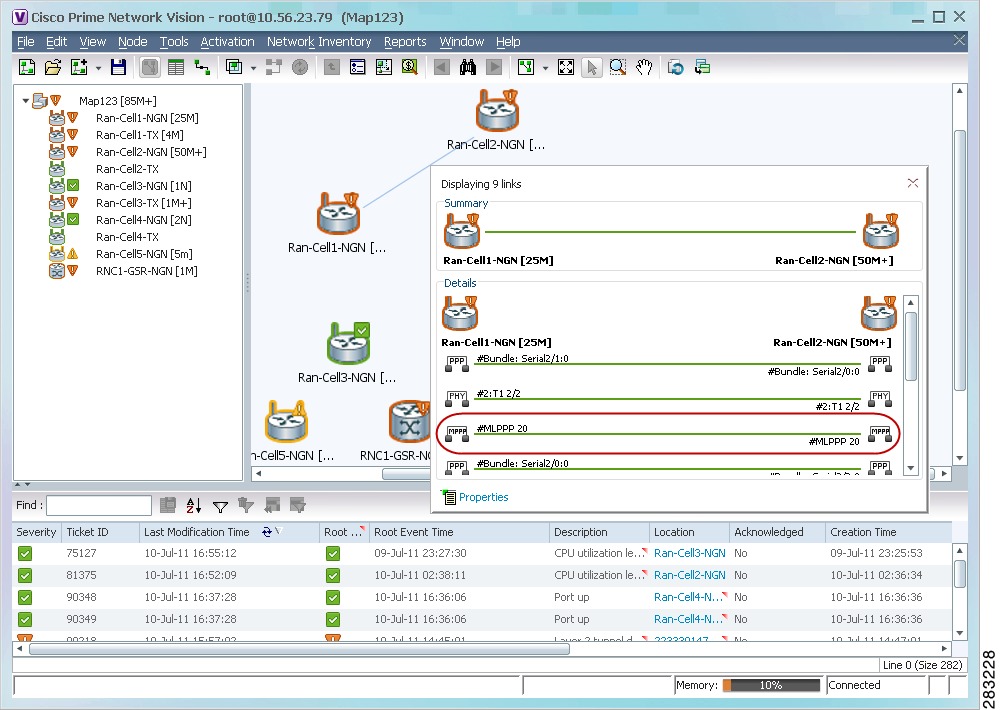Enable the normal selection pointer mode

click(x=592, y=67)
